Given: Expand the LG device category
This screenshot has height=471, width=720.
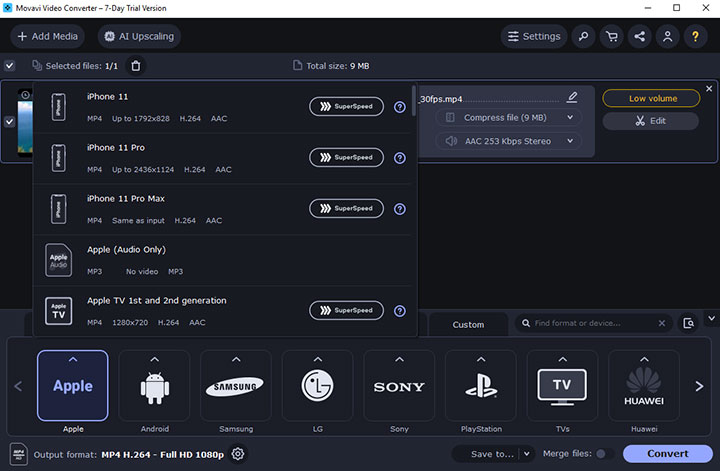Looking at the screenshot, I should [318, 386].
